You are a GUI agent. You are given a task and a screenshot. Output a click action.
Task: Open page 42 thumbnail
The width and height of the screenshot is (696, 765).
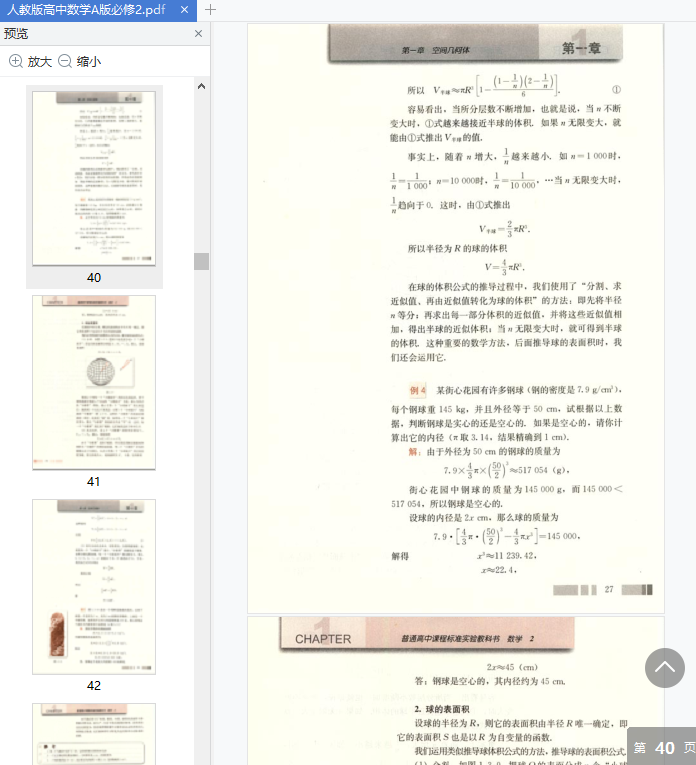pos(94,586)
